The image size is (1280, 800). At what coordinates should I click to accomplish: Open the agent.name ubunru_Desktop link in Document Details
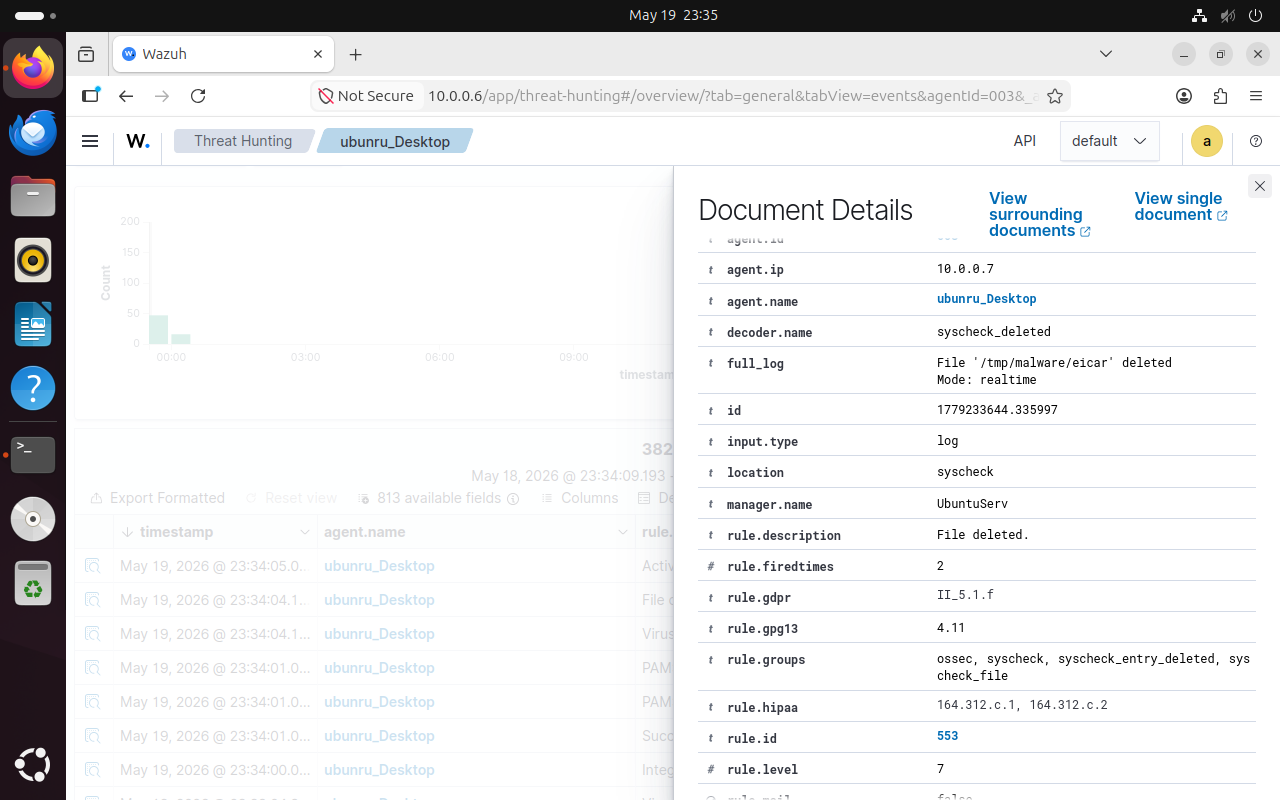(x=986, y=299)
